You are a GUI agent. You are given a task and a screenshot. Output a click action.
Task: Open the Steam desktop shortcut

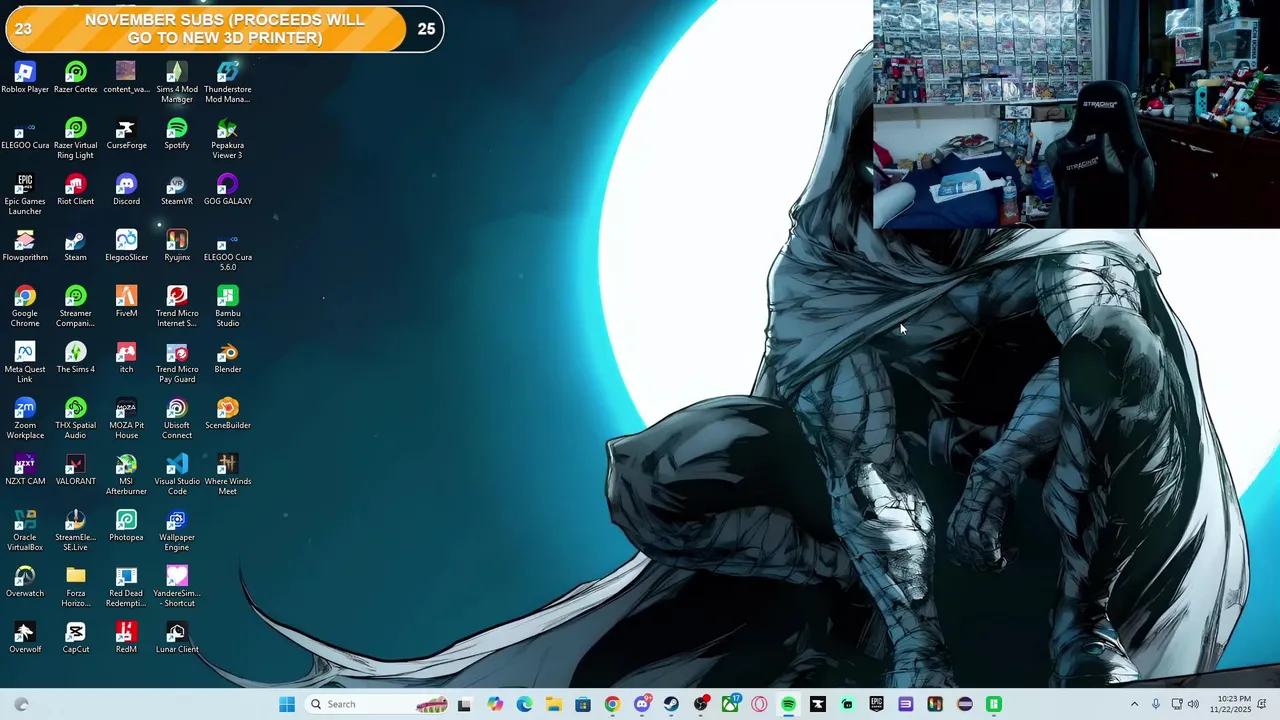[x=76, y=246]
